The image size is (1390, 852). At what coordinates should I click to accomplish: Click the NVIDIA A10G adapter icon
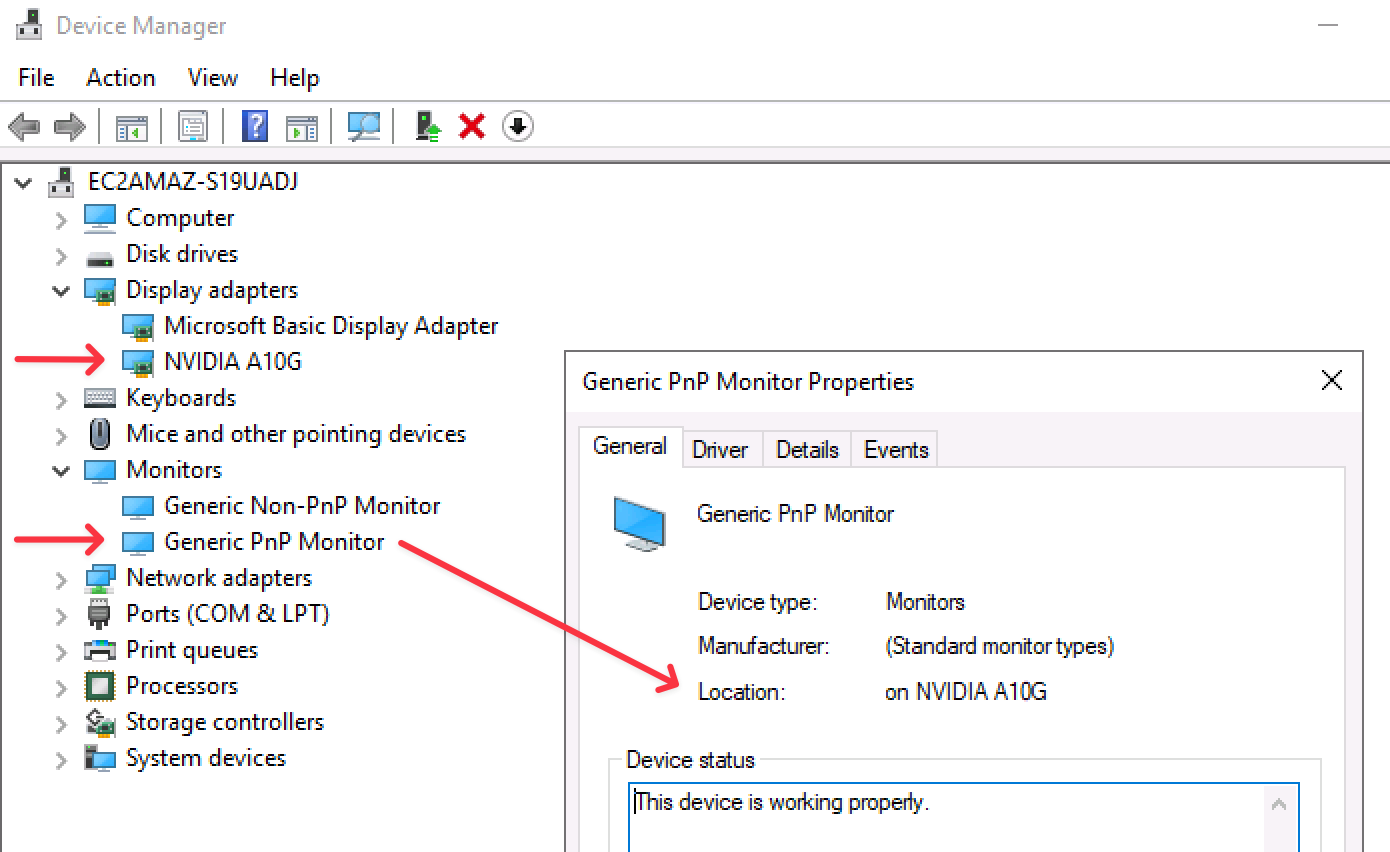point(138,362)
